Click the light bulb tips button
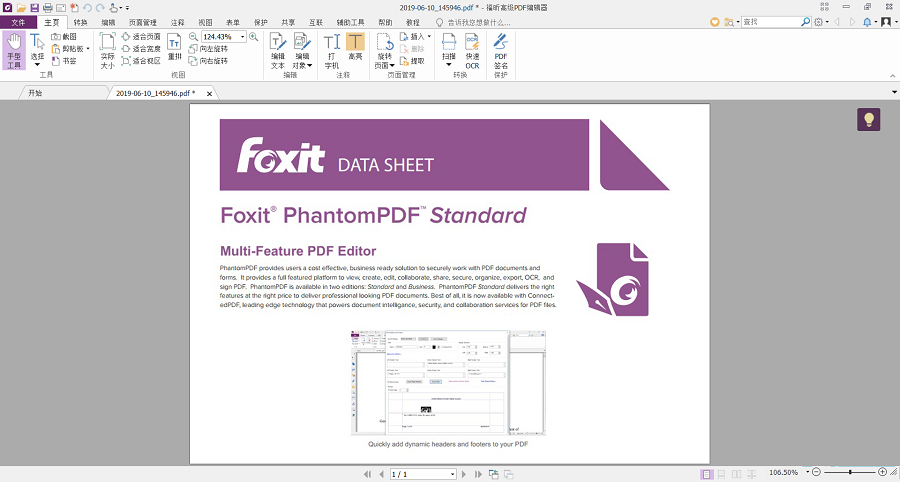The image size is (900, 482). coord(868,119)
